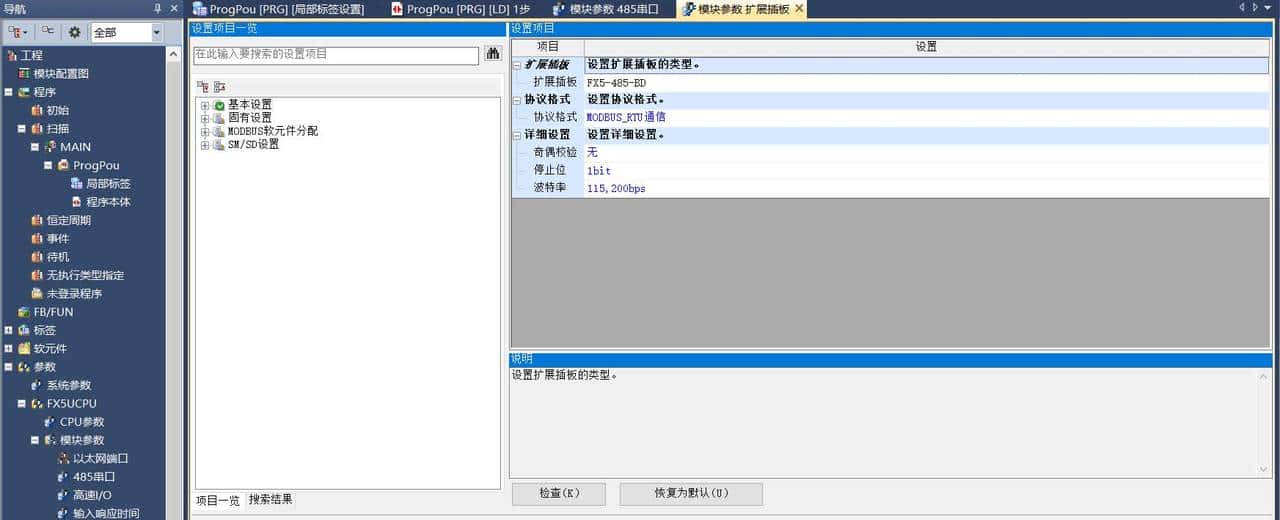Viewport: 1280px width, 520px height.
Task: Expand the SM/SD设置 tree node
Action: click(205, 144)
